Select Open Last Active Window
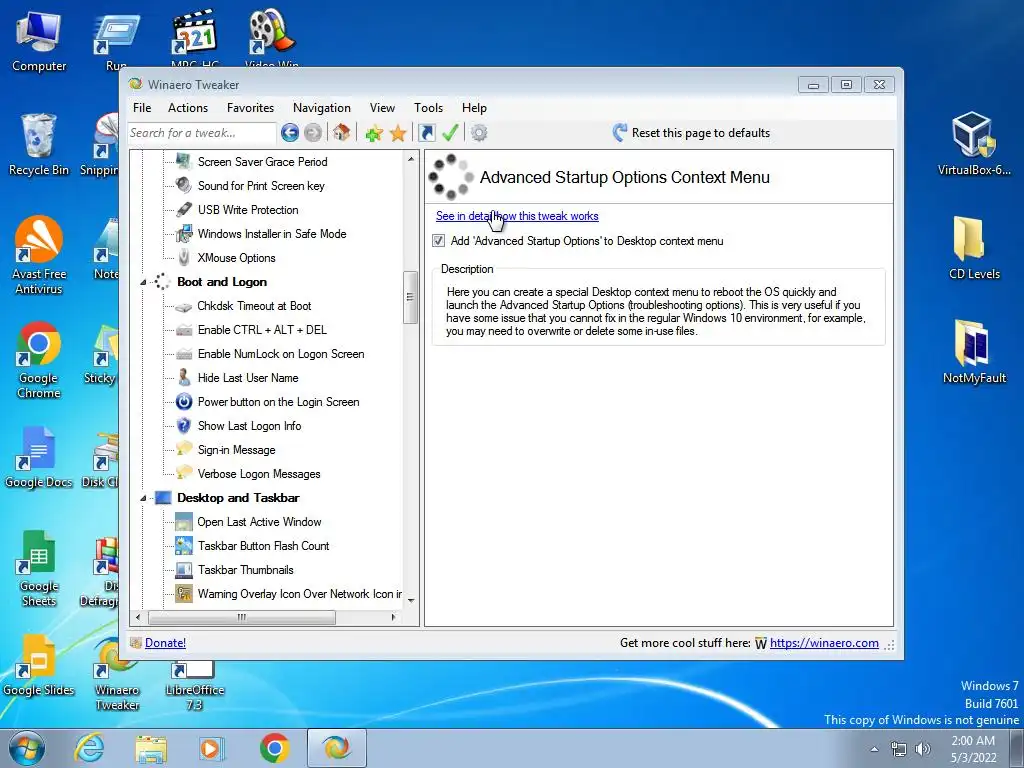This screenshot has height=768, width=1024. 259,522
